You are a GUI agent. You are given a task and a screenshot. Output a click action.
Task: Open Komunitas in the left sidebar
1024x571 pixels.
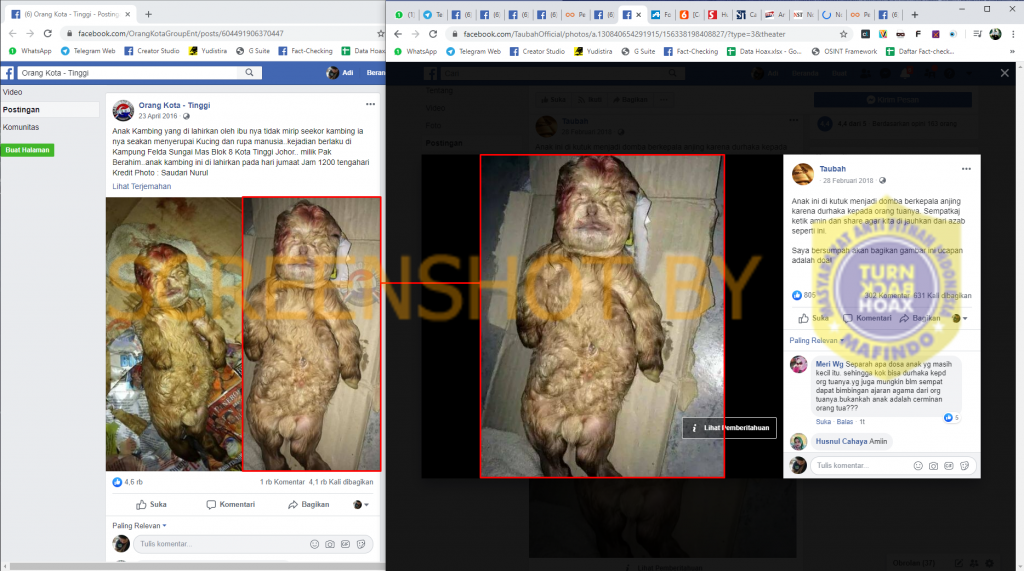click(x=21, y=127)
